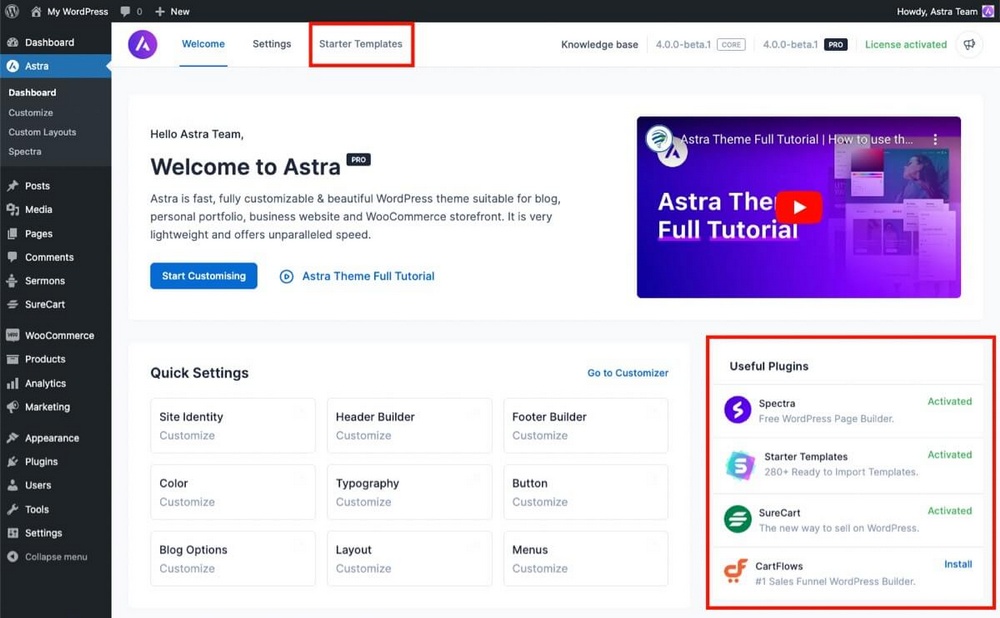Open the Menus quick setting card
The height and width of the screenshot is (618, 1000).
tap(585, 559)
